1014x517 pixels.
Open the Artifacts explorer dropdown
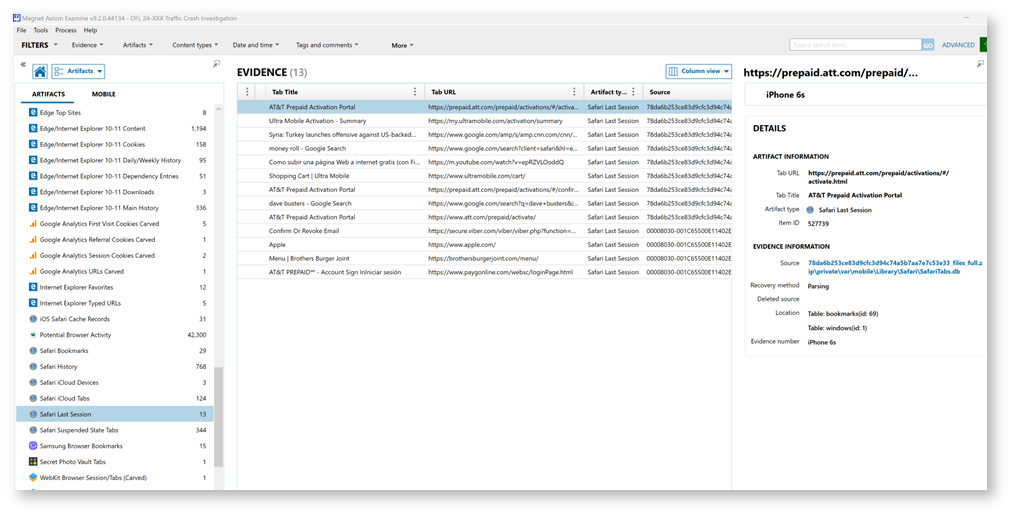[x=78, y=71]
